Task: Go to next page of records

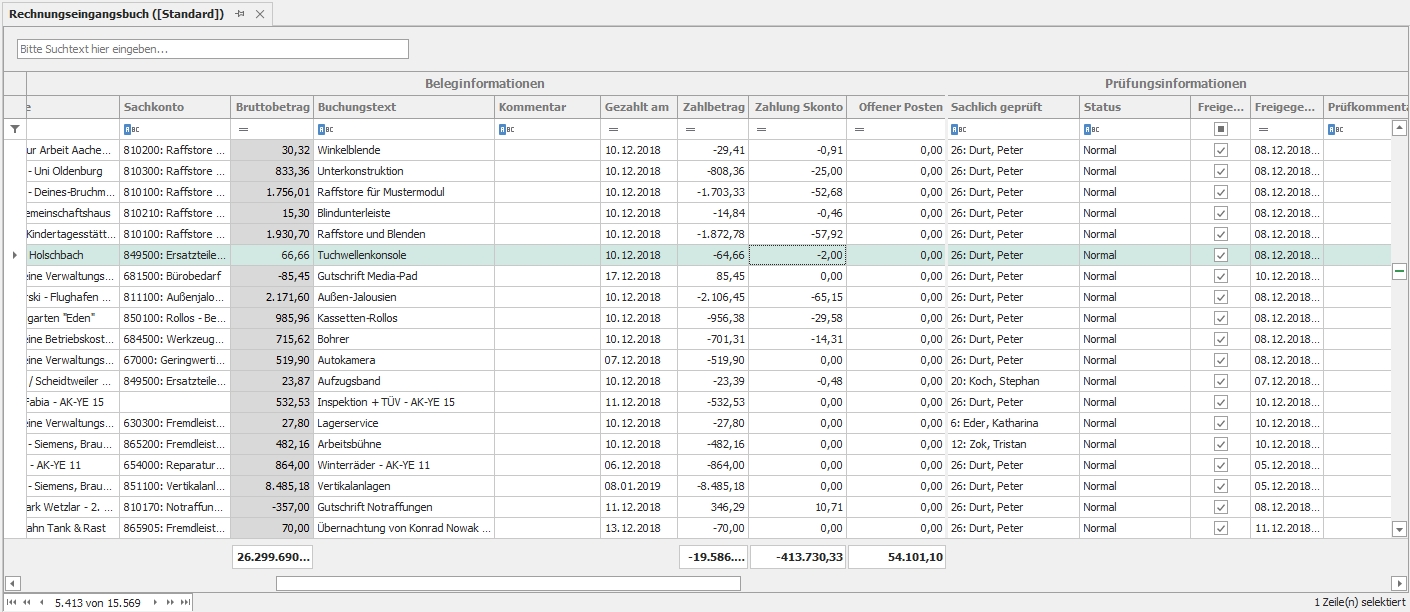Action: [171, 602]
